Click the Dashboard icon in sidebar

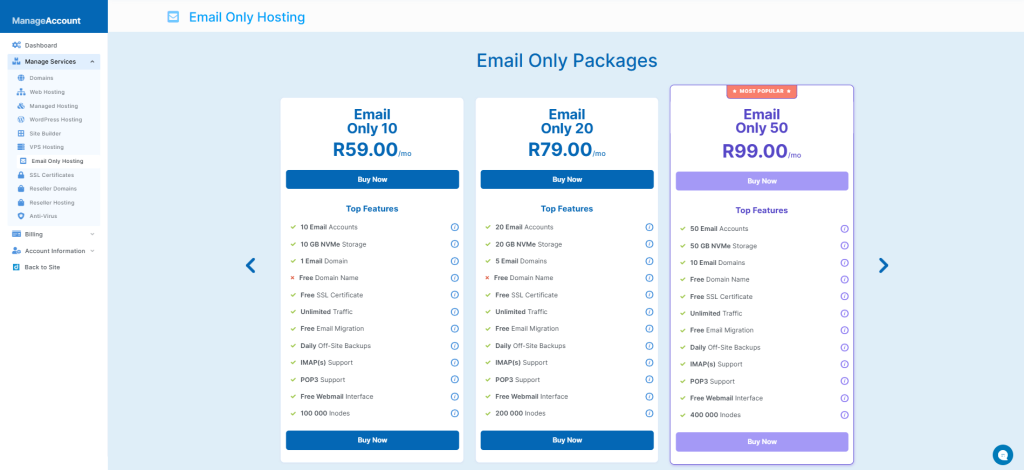[17, 45]
